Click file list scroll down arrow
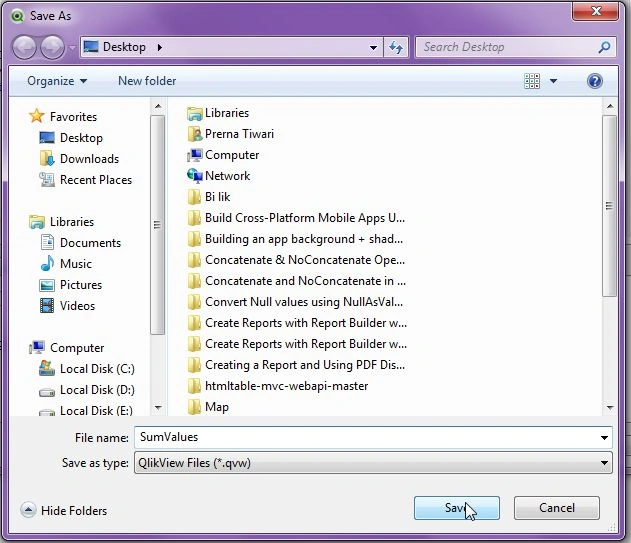 tap(610, 408)
